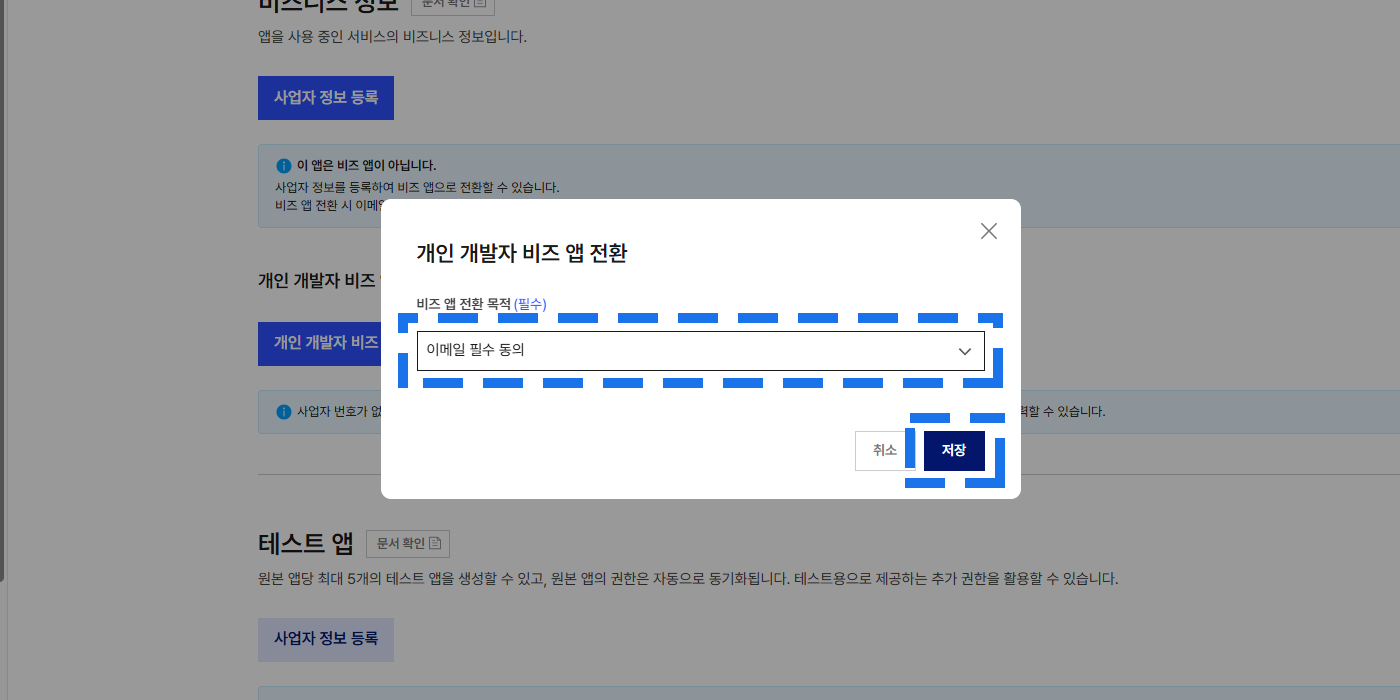This screenshot has width=1400, height=700.
Task: Click the 이 앱은 비즈 앱이 아닙니다 notice text
Action: coord(367,166)
